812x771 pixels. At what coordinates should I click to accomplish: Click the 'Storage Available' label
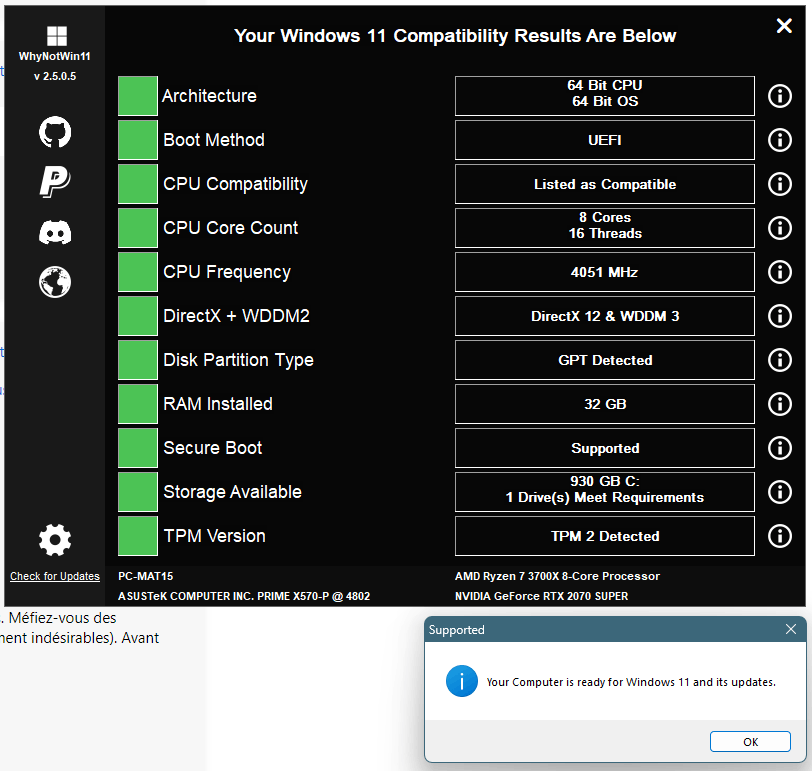tap(233, 492)
